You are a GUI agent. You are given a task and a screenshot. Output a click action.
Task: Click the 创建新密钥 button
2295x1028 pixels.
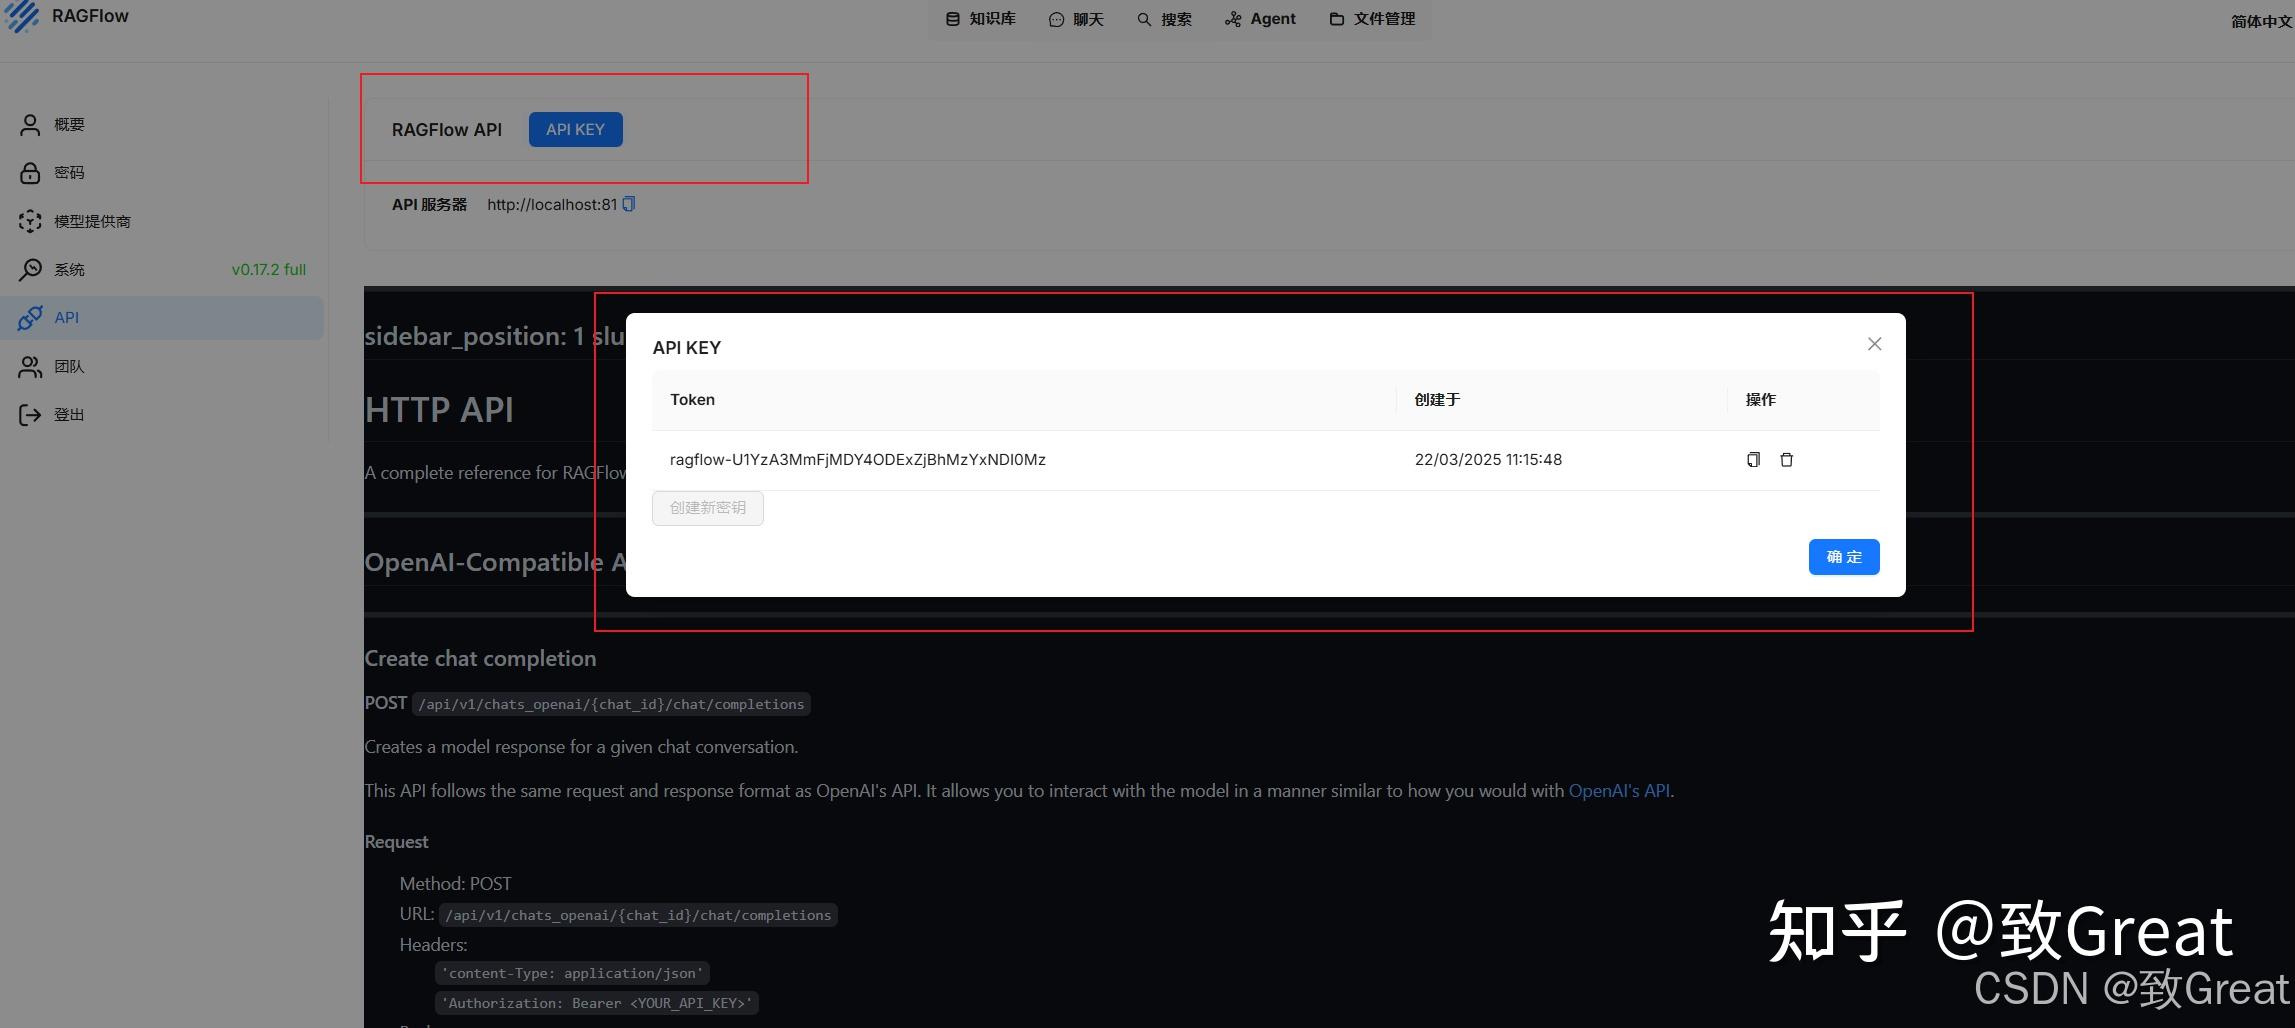(707, 507)
